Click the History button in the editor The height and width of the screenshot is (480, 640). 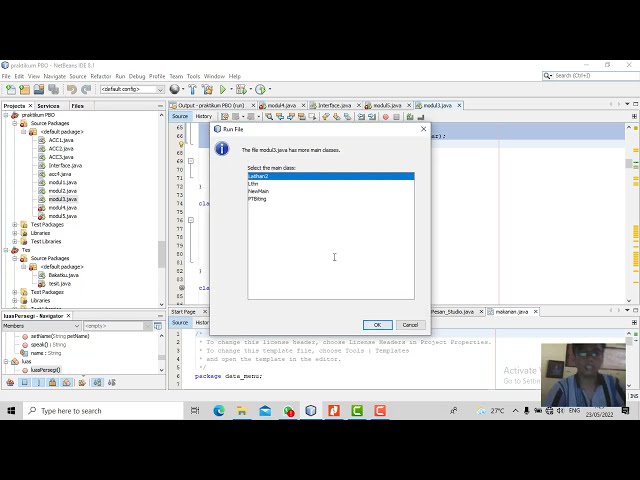(203, 116)
